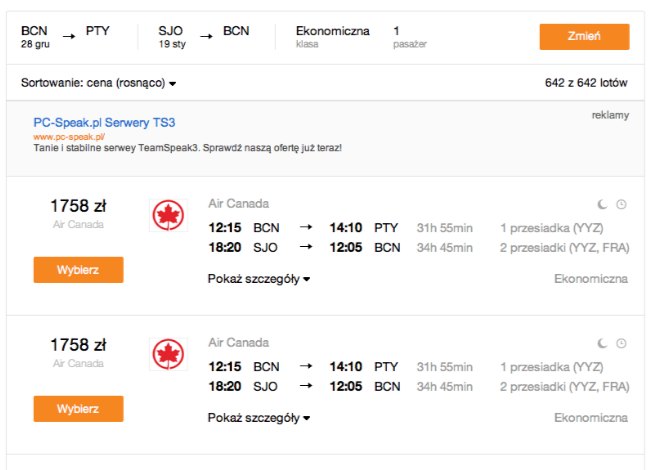Screen dimensions: 654x470
Task: Click the clock icon in second result
Action: point(621,343)
